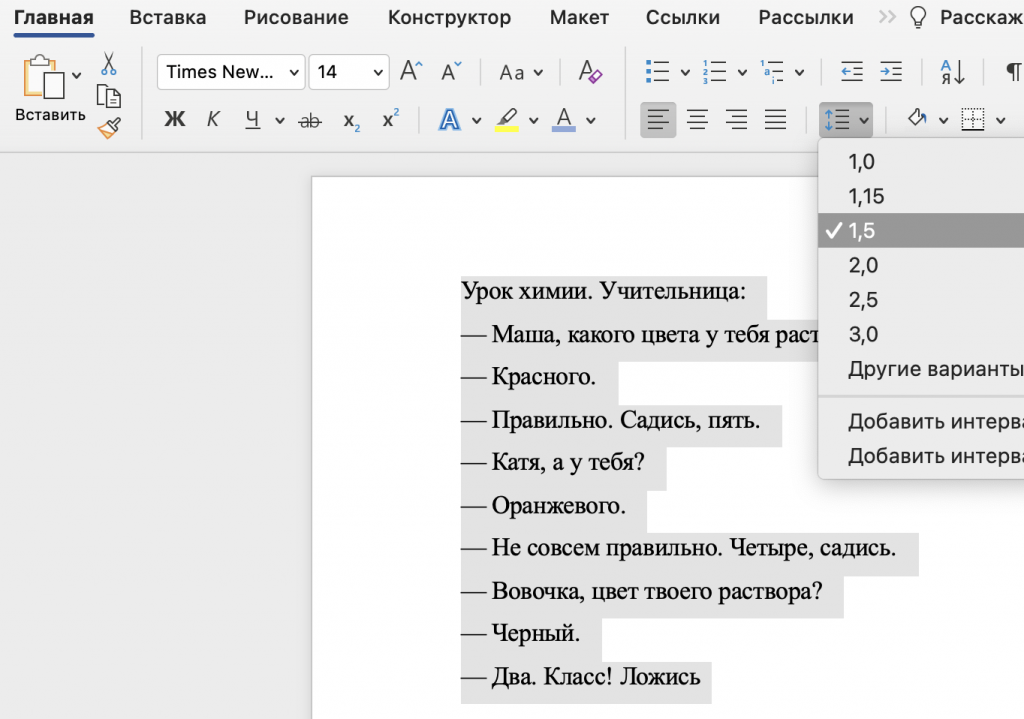This screenshot has width=1024, height=719.
Task: Insert a numbered list
Action: click(714, 71)
